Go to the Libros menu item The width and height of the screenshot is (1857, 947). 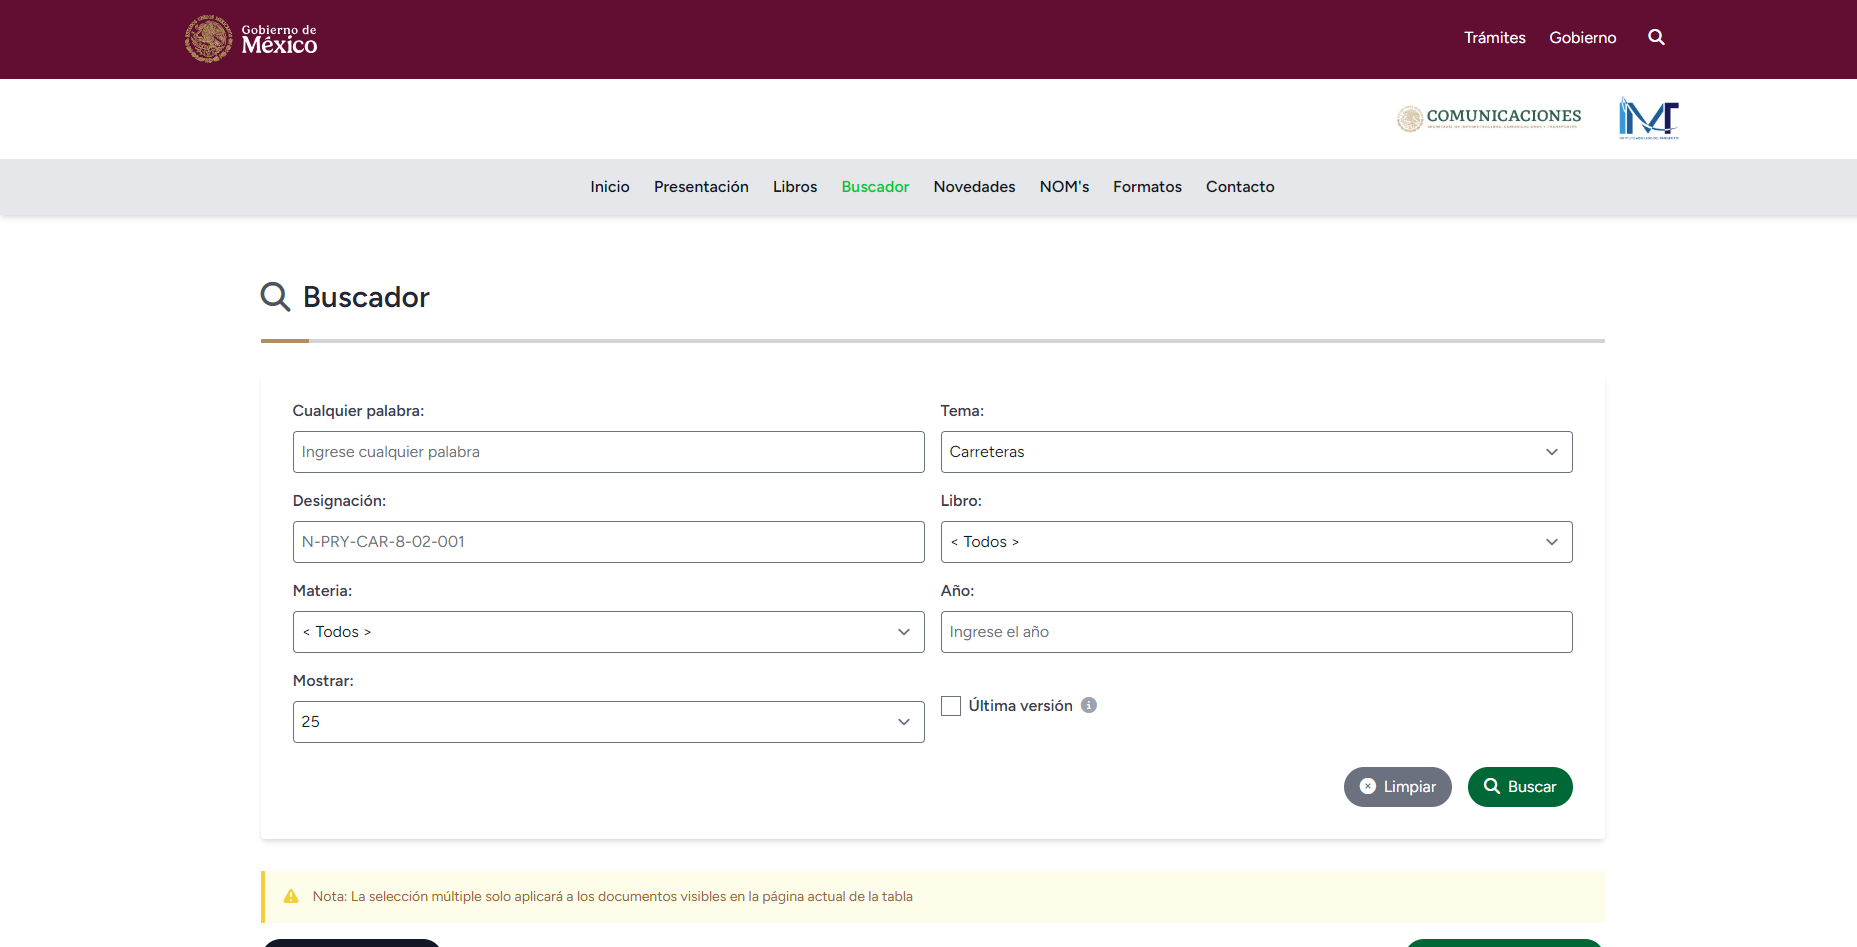coord(794,187)
